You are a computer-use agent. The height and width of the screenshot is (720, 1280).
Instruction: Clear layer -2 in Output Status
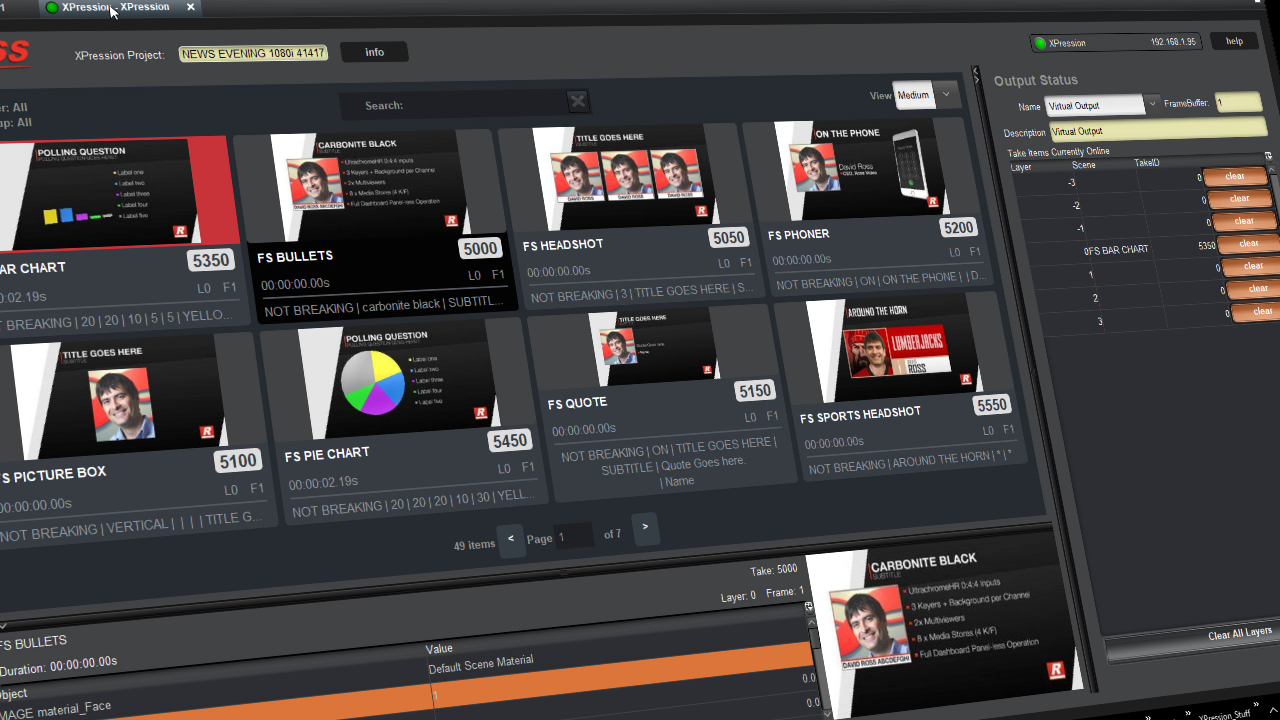tap(1240, 198)
